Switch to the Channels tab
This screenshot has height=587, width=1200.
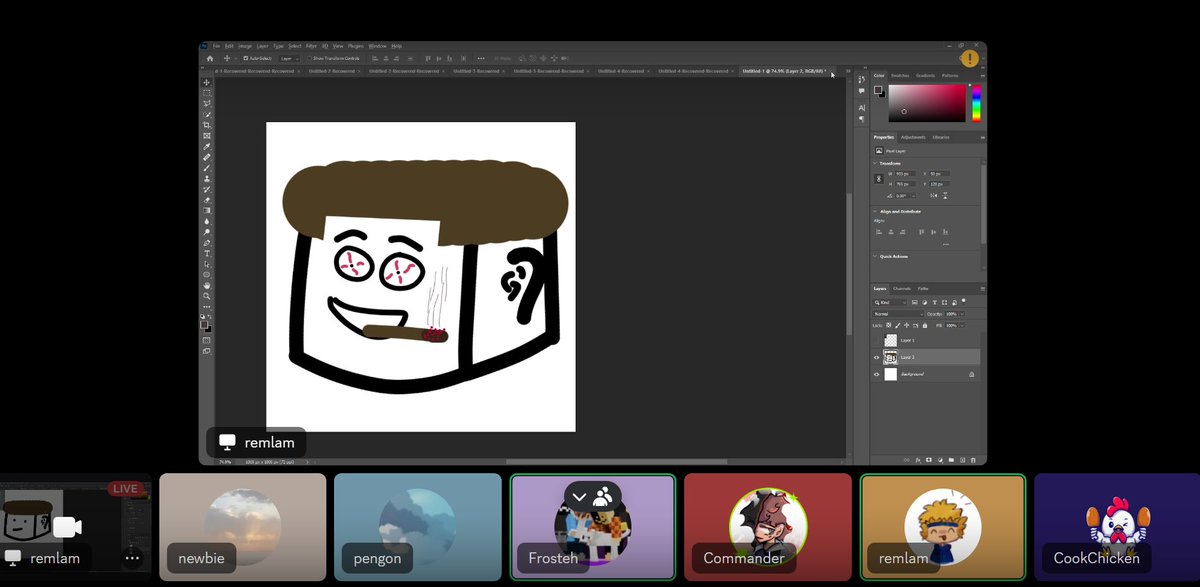tap(900, 289)
